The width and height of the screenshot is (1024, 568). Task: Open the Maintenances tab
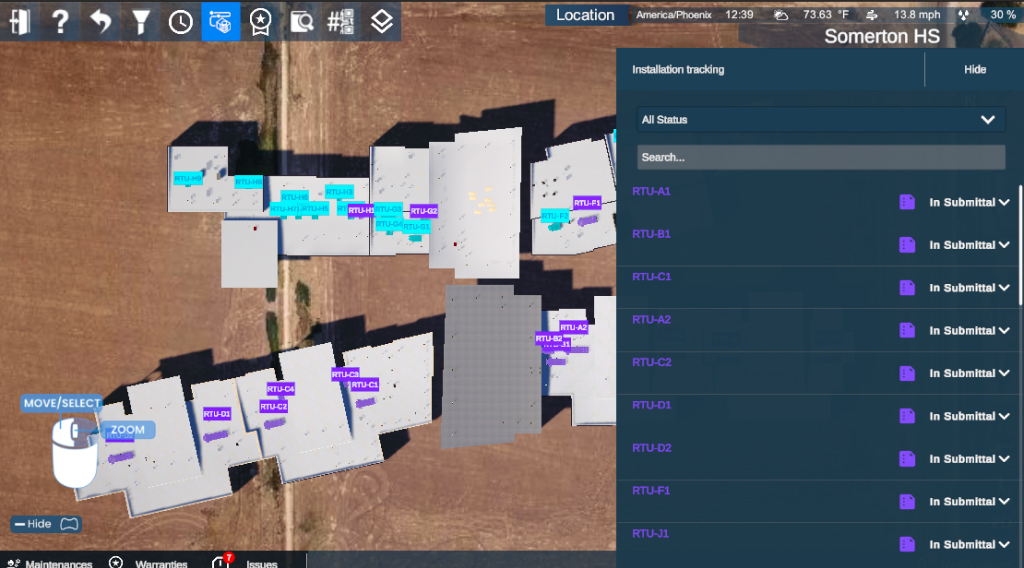(49, 563)
